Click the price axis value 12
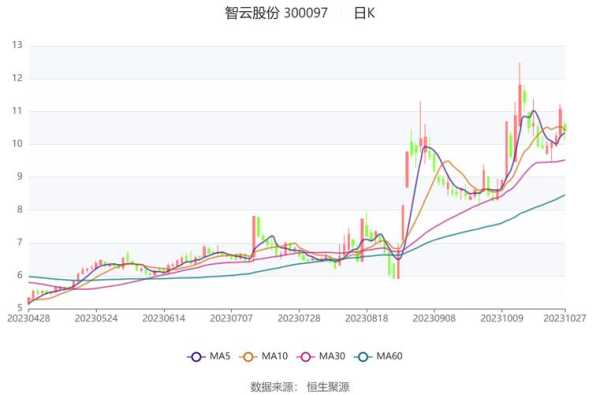The height and width of the screenshot is (394, 600). click(x=17, y=78)
